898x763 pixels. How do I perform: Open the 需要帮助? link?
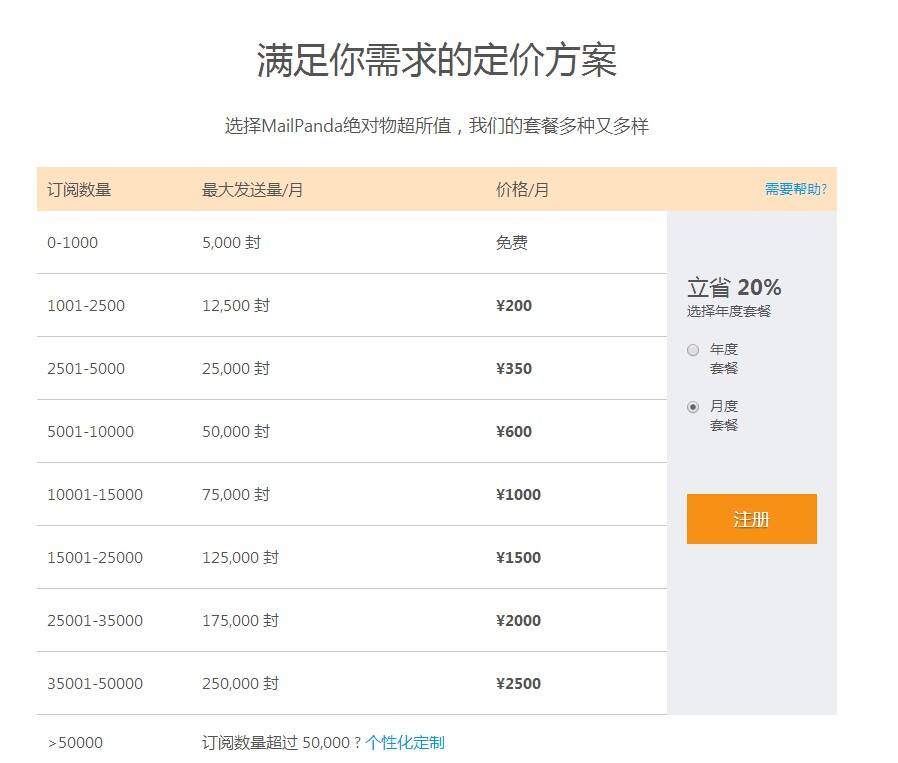pos(795,189)
